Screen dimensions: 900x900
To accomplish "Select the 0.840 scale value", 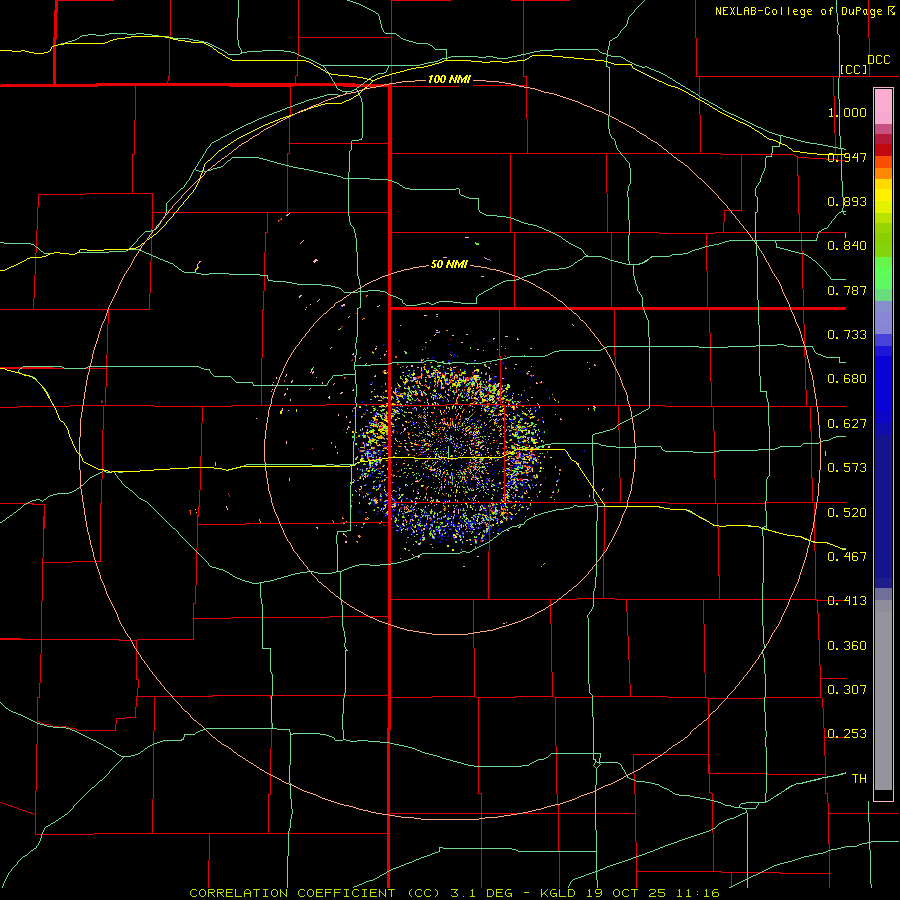I will coord(847,246).
